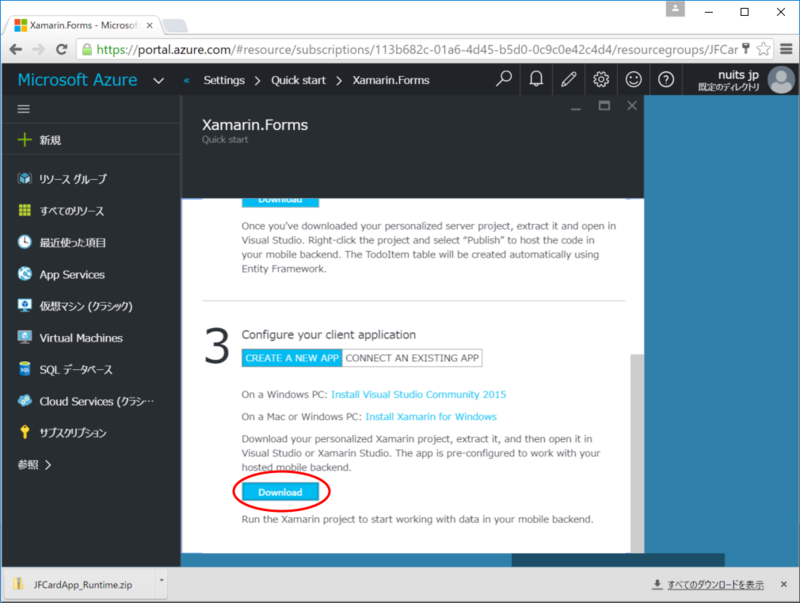This screenshot has width=800, height=603.
Task: Select CONNECT AN EXISTING APP tab
Action: pyautogui.click(x=412, y=358)
